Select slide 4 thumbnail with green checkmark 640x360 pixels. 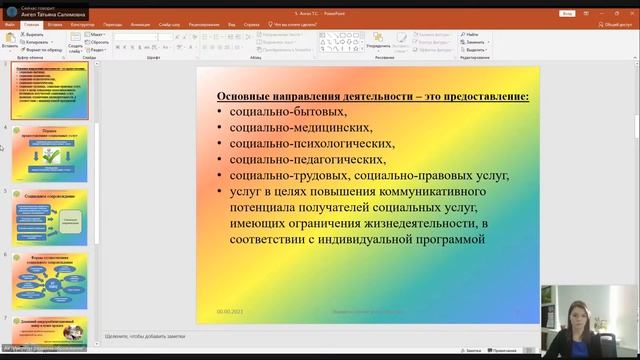point(49,154)
